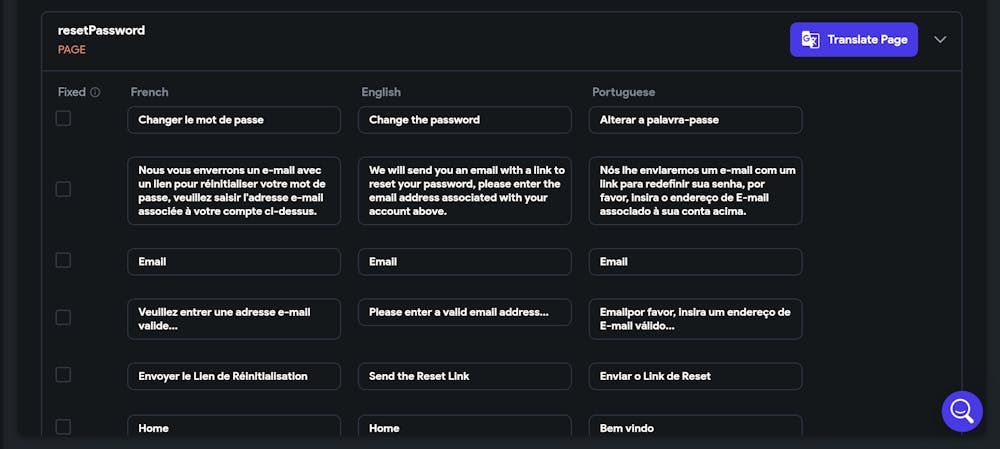Select Portuguese field 'Alterar a palavra-passe'
This screenshot has width=1000, height=449.
(x=696, y=120)
